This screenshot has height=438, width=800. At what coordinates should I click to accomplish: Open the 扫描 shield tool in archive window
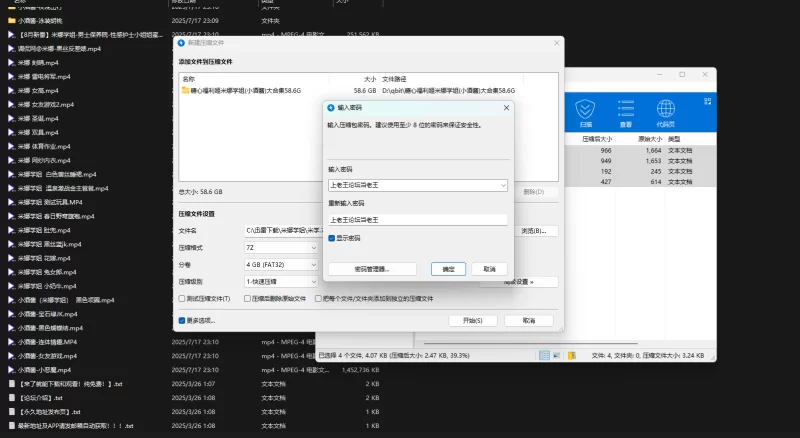point(585,114)
